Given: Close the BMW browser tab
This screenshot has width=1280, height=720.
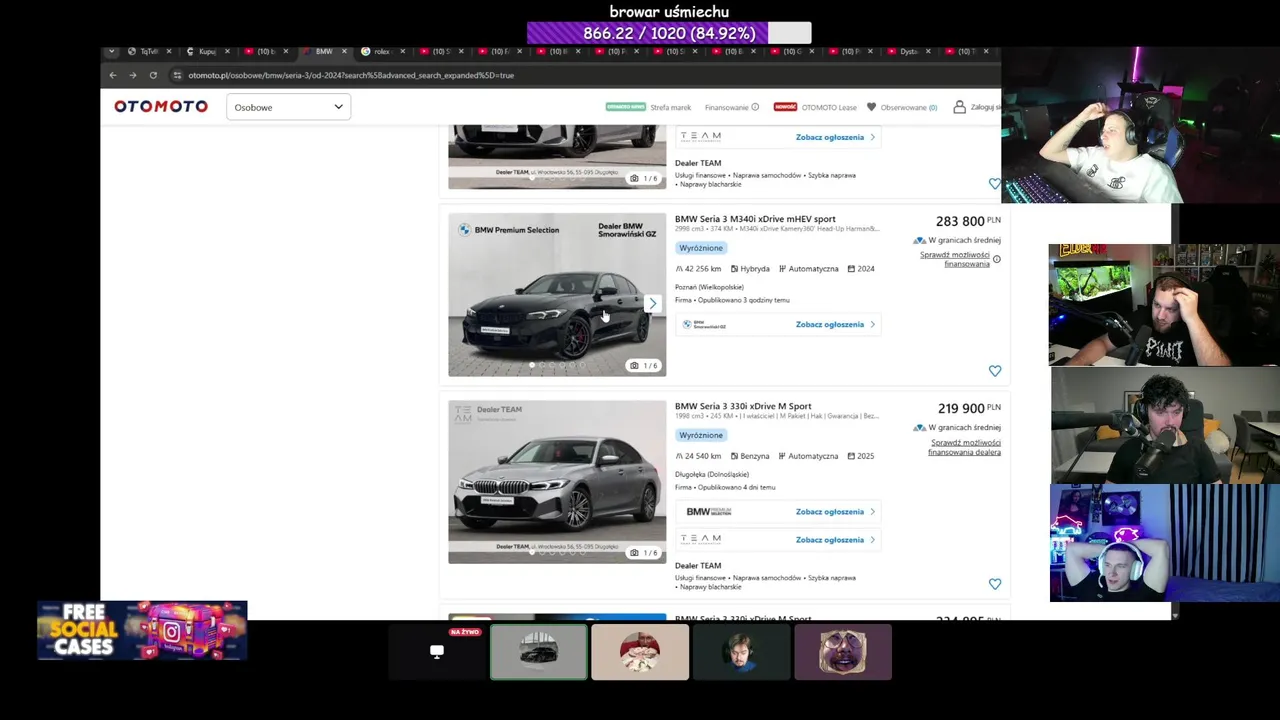Looking at the screenshot, I should click(x=344, y=51).
